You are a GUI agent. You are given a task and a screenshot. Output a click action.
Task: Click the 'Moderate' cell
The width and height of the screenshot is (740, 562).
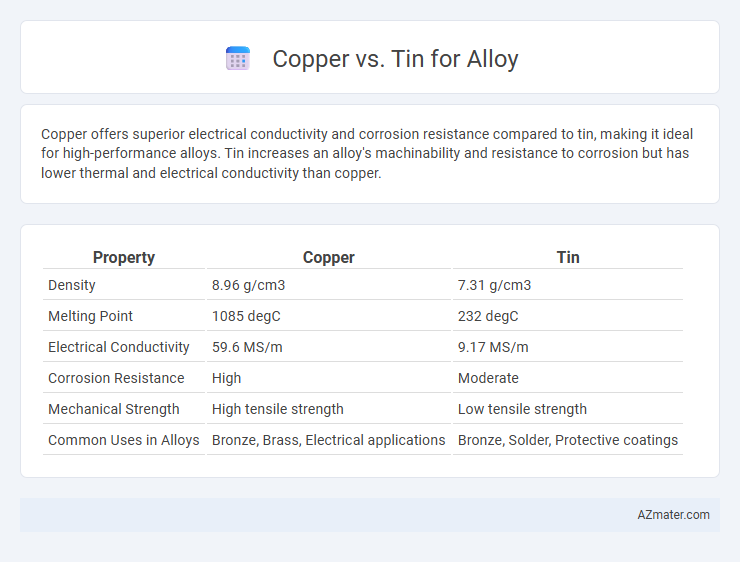(x=568, y=378)
